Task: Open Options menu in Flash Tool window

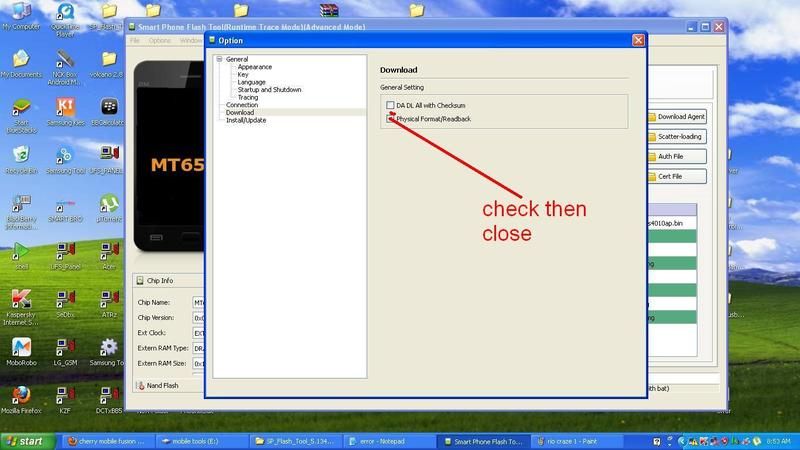Action: [160, 40]
